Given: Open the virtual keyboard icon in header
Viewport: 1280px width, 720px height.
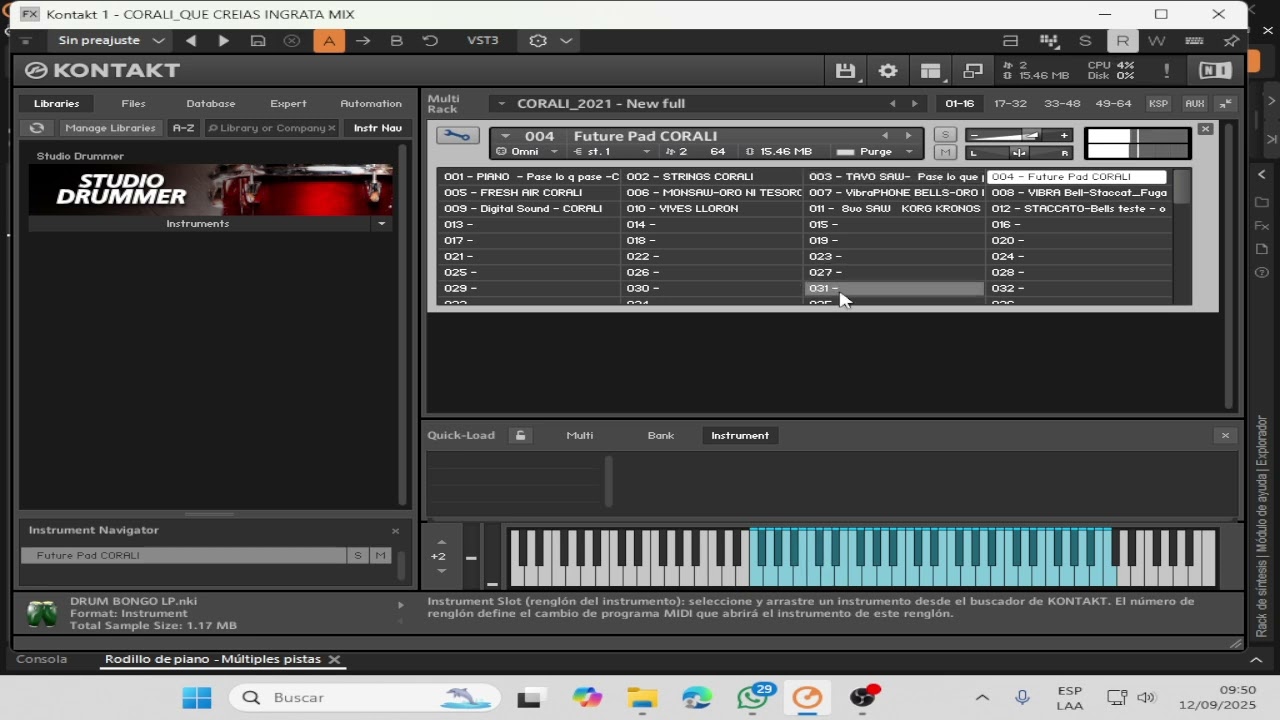Looking at the screenshot, I should (1194, 41).
